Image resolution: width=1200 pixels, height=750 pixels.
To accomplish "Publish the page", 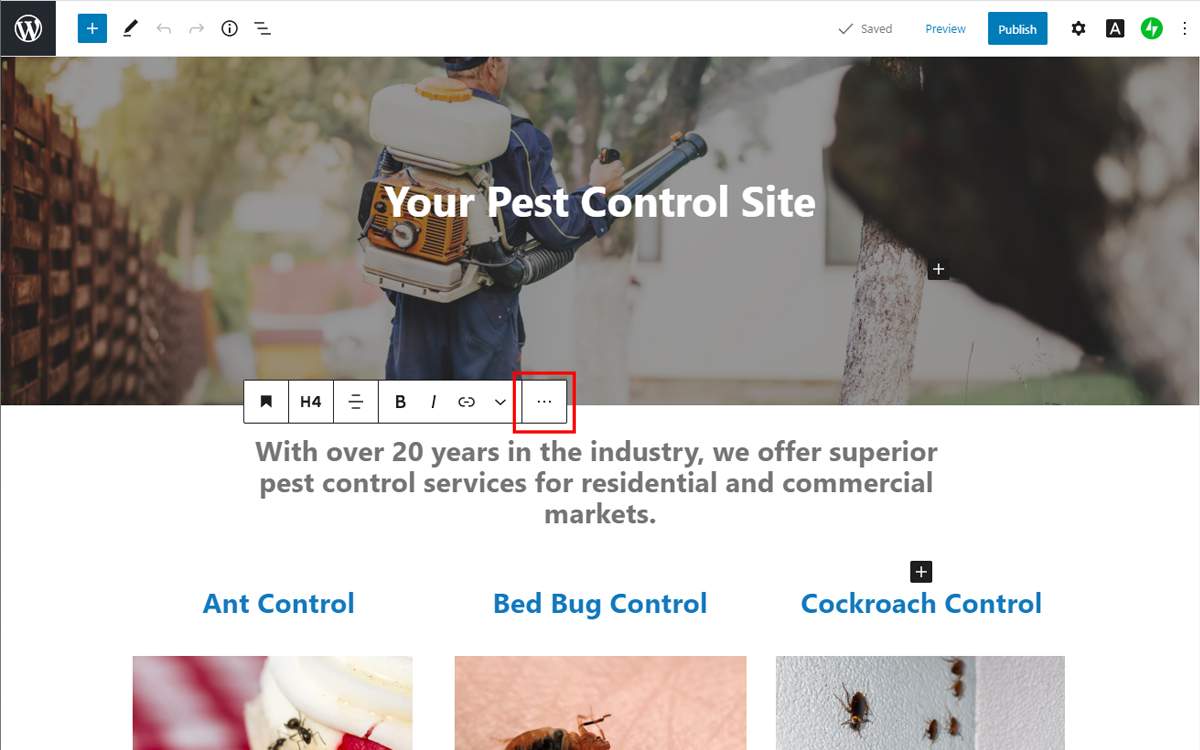I will click(x=1017, y=28).
